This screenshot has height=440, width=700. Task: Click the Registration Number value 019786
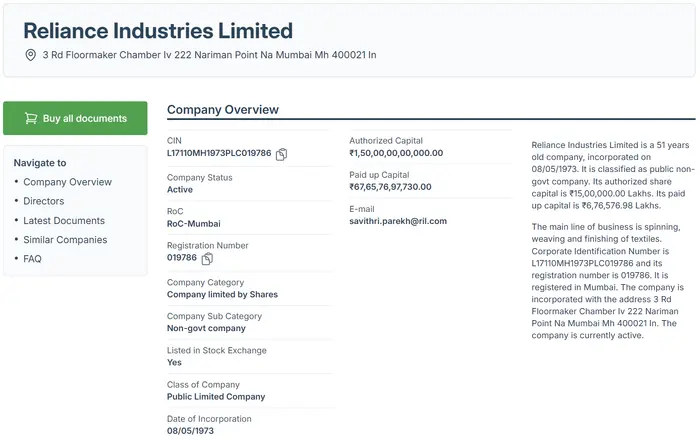pyautogui.click(x=182, y=257)
